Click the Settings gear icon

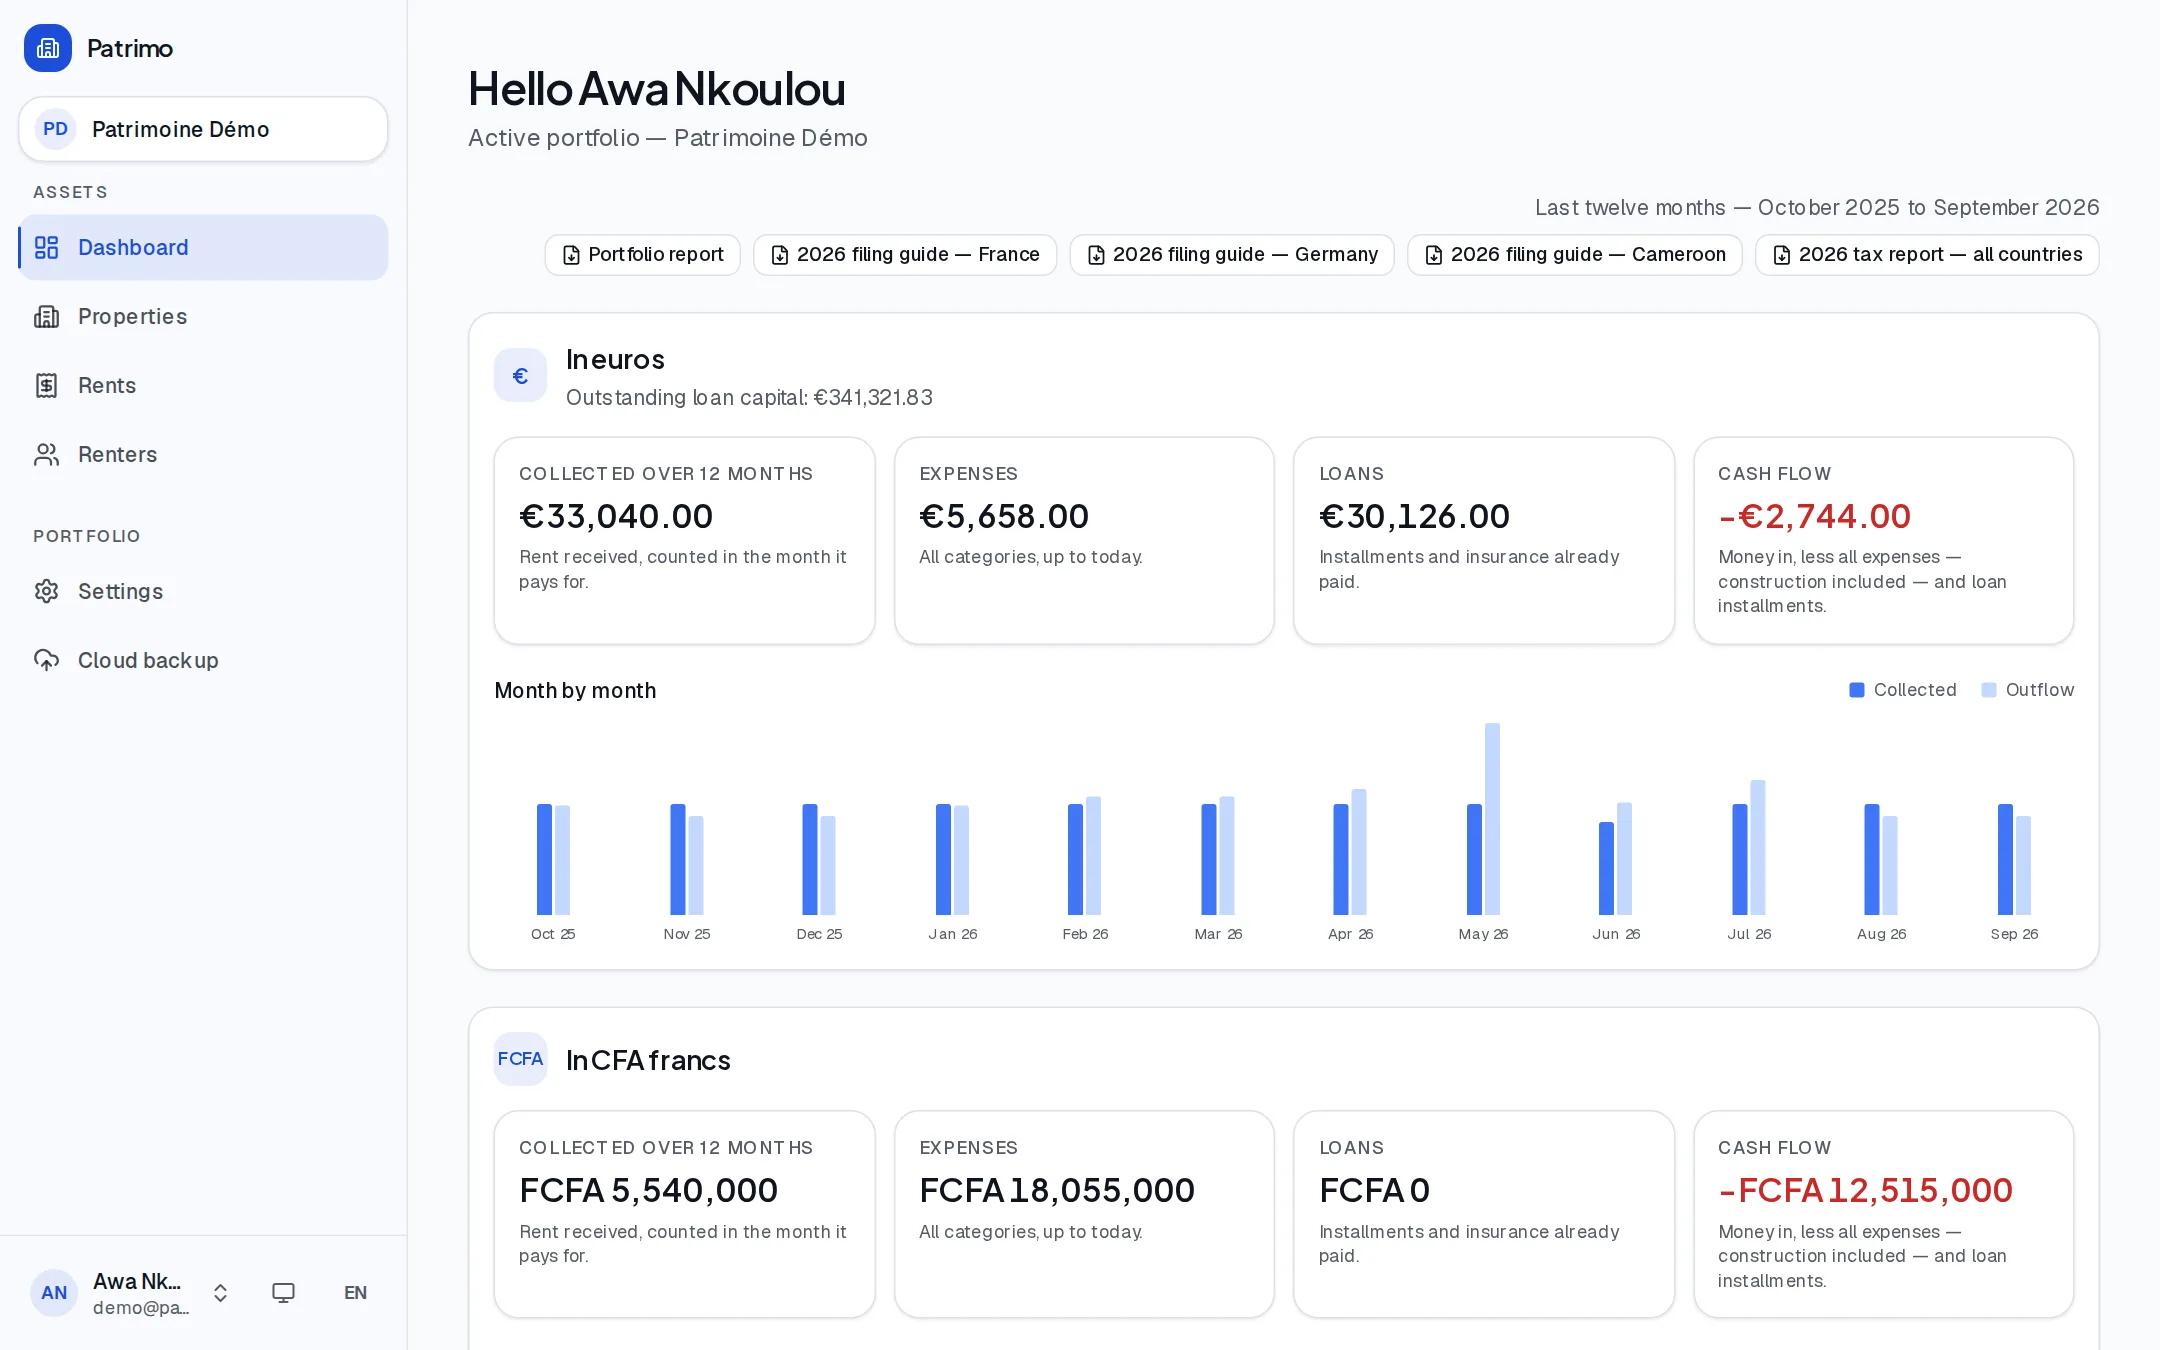(46, 591)
